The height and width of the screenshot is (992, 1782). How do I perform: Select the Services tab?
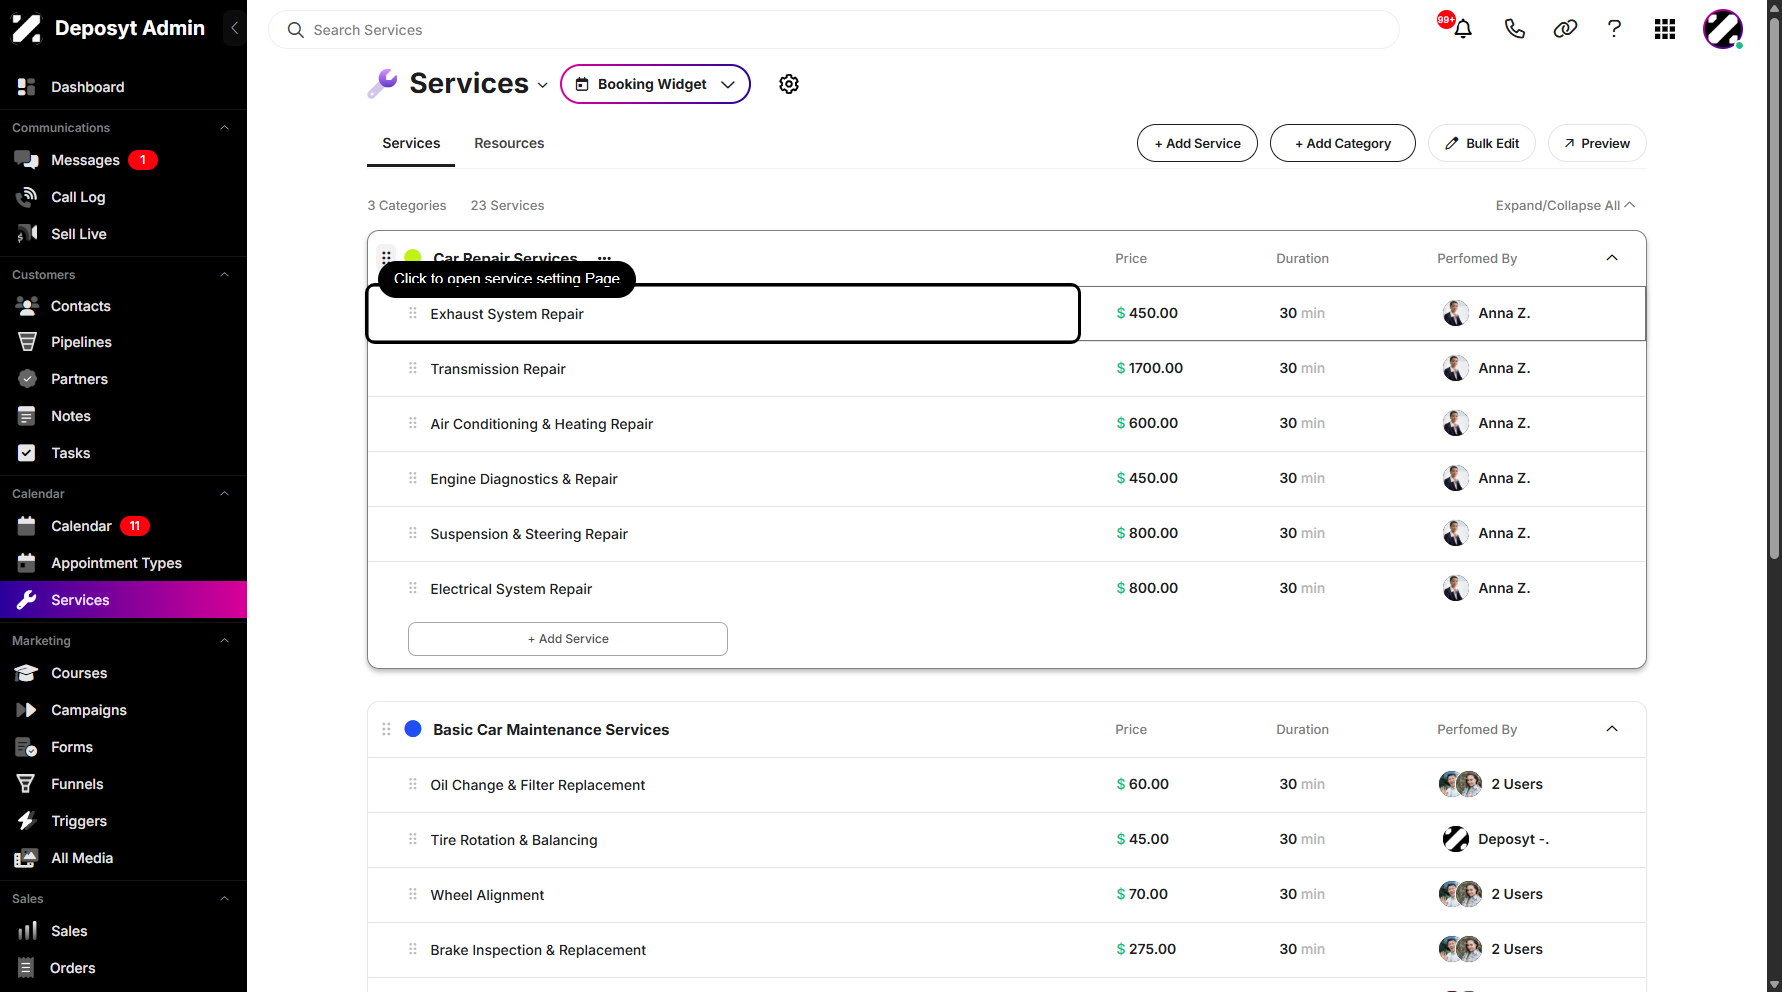411,143
